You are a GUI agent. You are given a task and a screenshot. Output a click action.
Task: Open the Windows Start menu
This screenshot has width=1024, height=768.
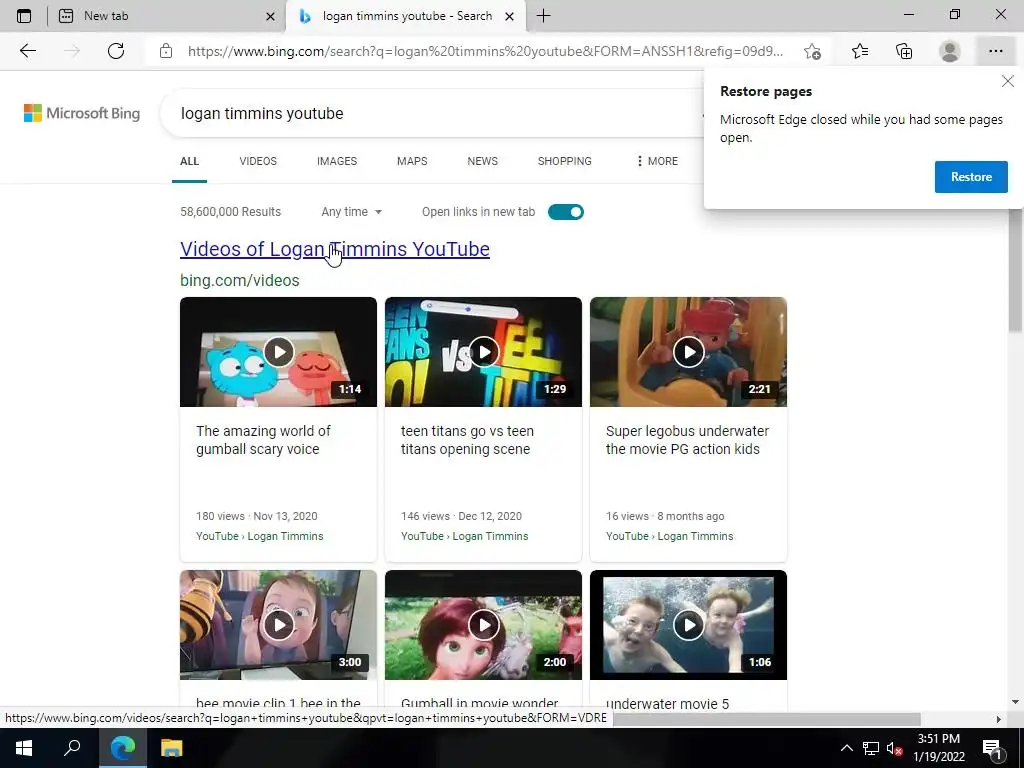click(x=24, y=748)
